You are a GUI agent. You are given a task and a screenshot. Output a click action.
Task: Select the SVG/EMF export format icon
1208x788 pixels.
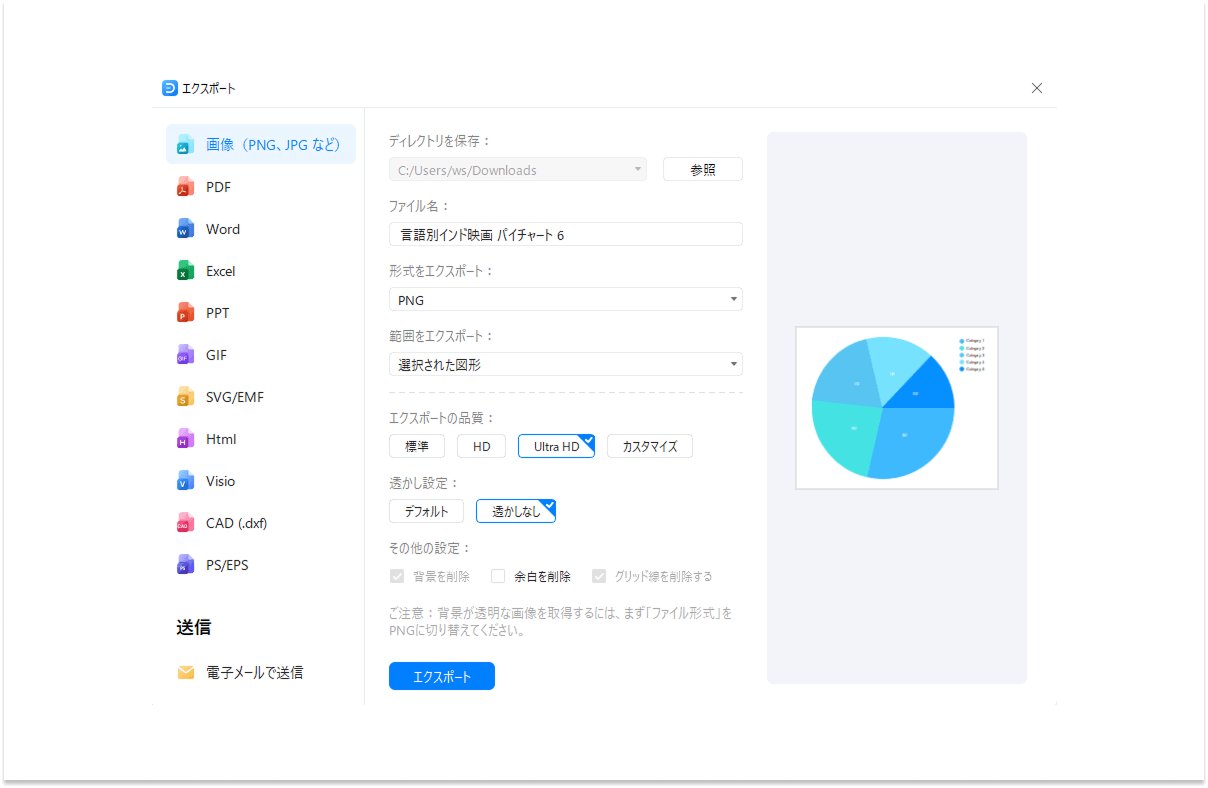click(x=185, y=396)
